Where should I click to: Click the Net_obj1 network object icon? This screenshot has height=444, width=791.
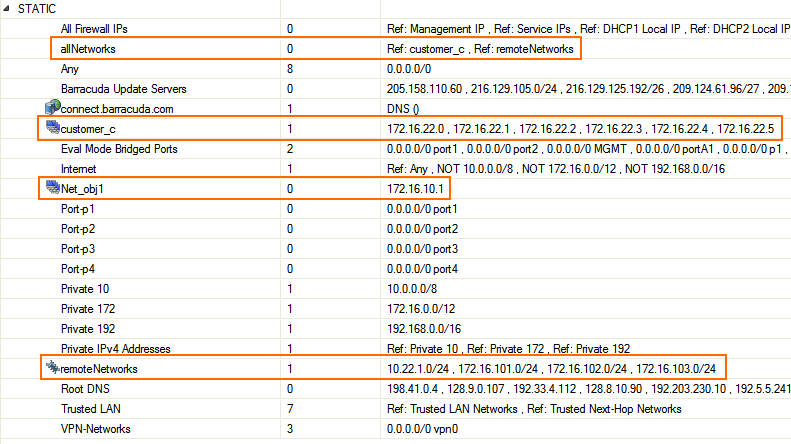pos(52,187)
